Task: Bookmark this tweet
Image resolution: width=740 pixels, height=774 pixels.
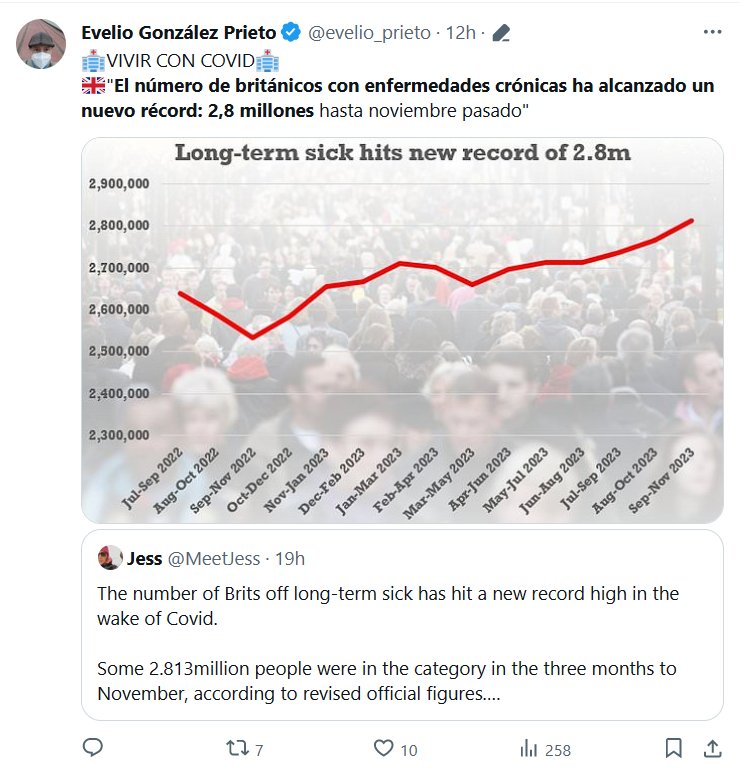Action: [674, 748]
